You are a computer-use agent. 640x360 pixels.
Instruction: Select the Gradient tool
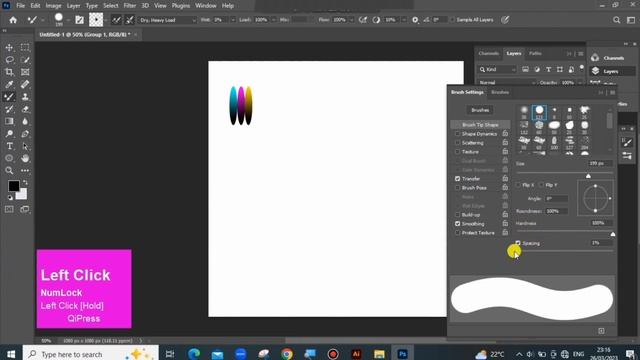[x=9, y=121]
